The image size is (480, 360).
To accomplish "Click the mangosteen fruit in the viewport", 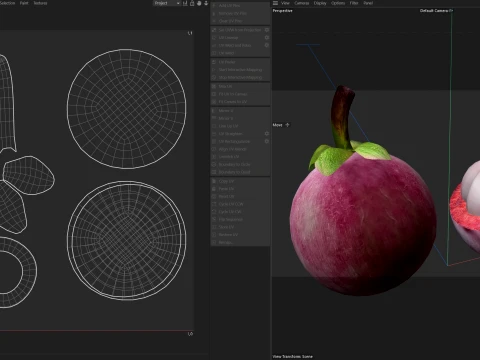I will tap(363, 223).
